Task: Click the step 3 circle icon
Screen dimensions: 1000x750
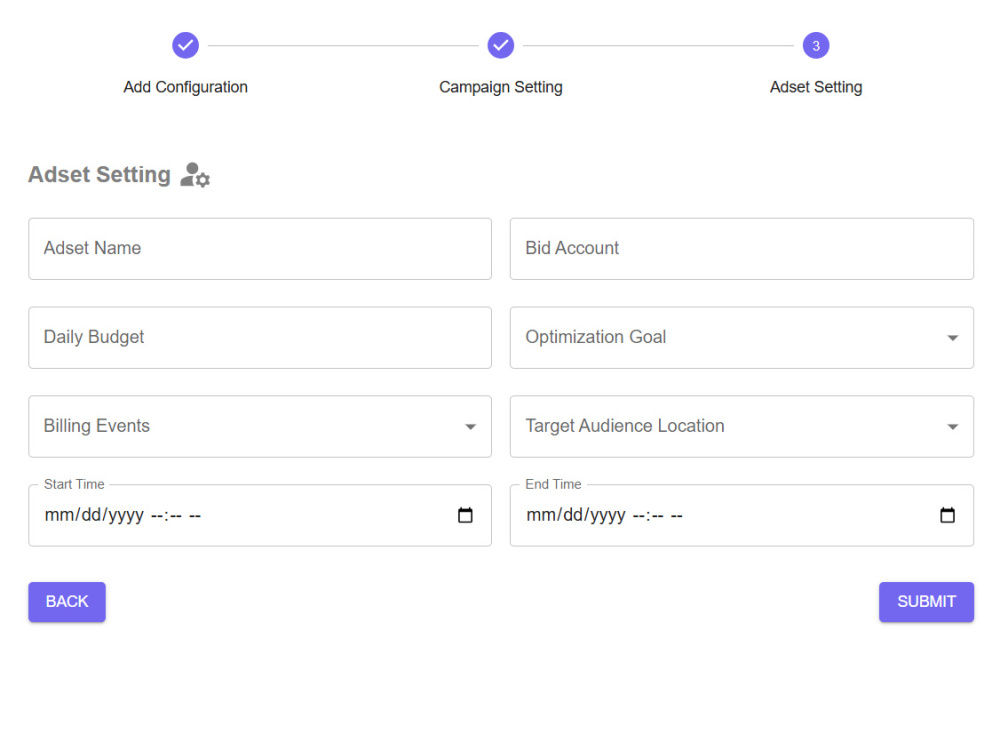Action: [x=816, y=45]
